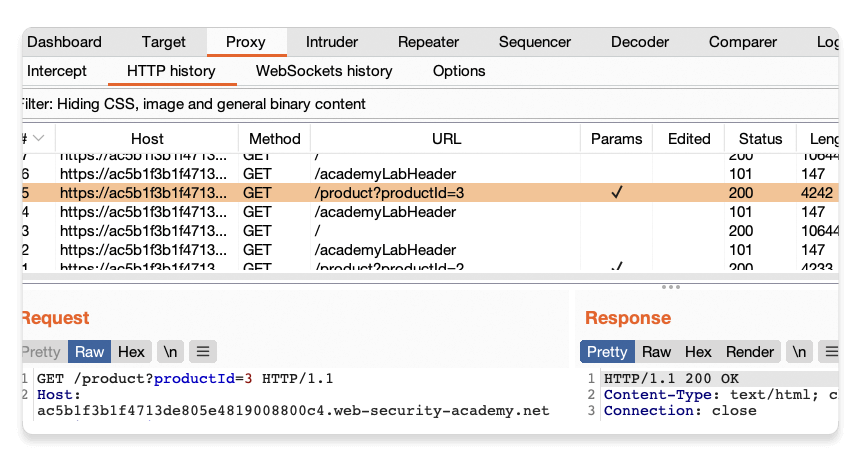Image resolution: width=860 pixels, height=473 pixels.
Task: Switch Request view to Hex
Action: pos(131,351)
